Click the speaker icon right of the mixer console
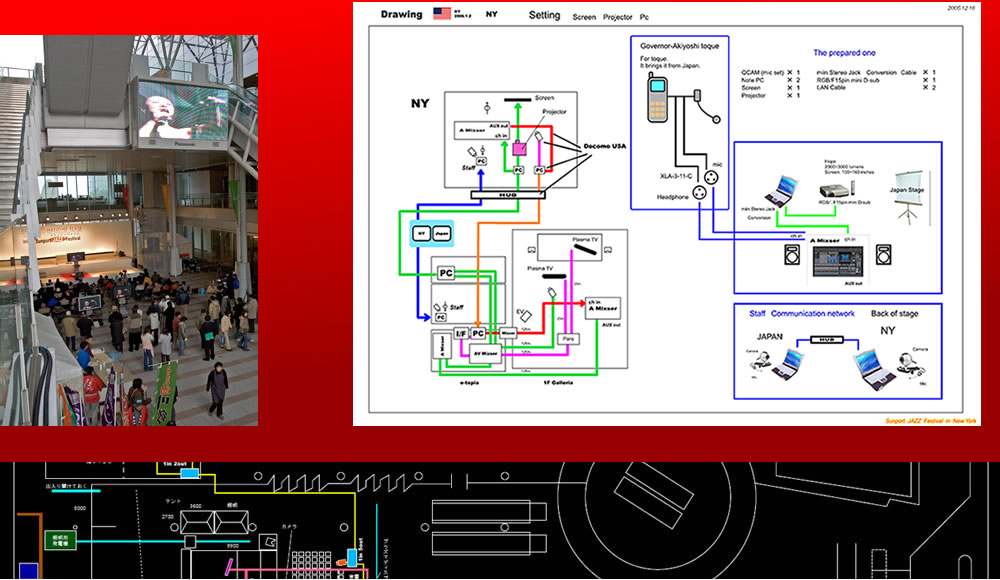The image size is (1000, 580). tap(883, 255)
